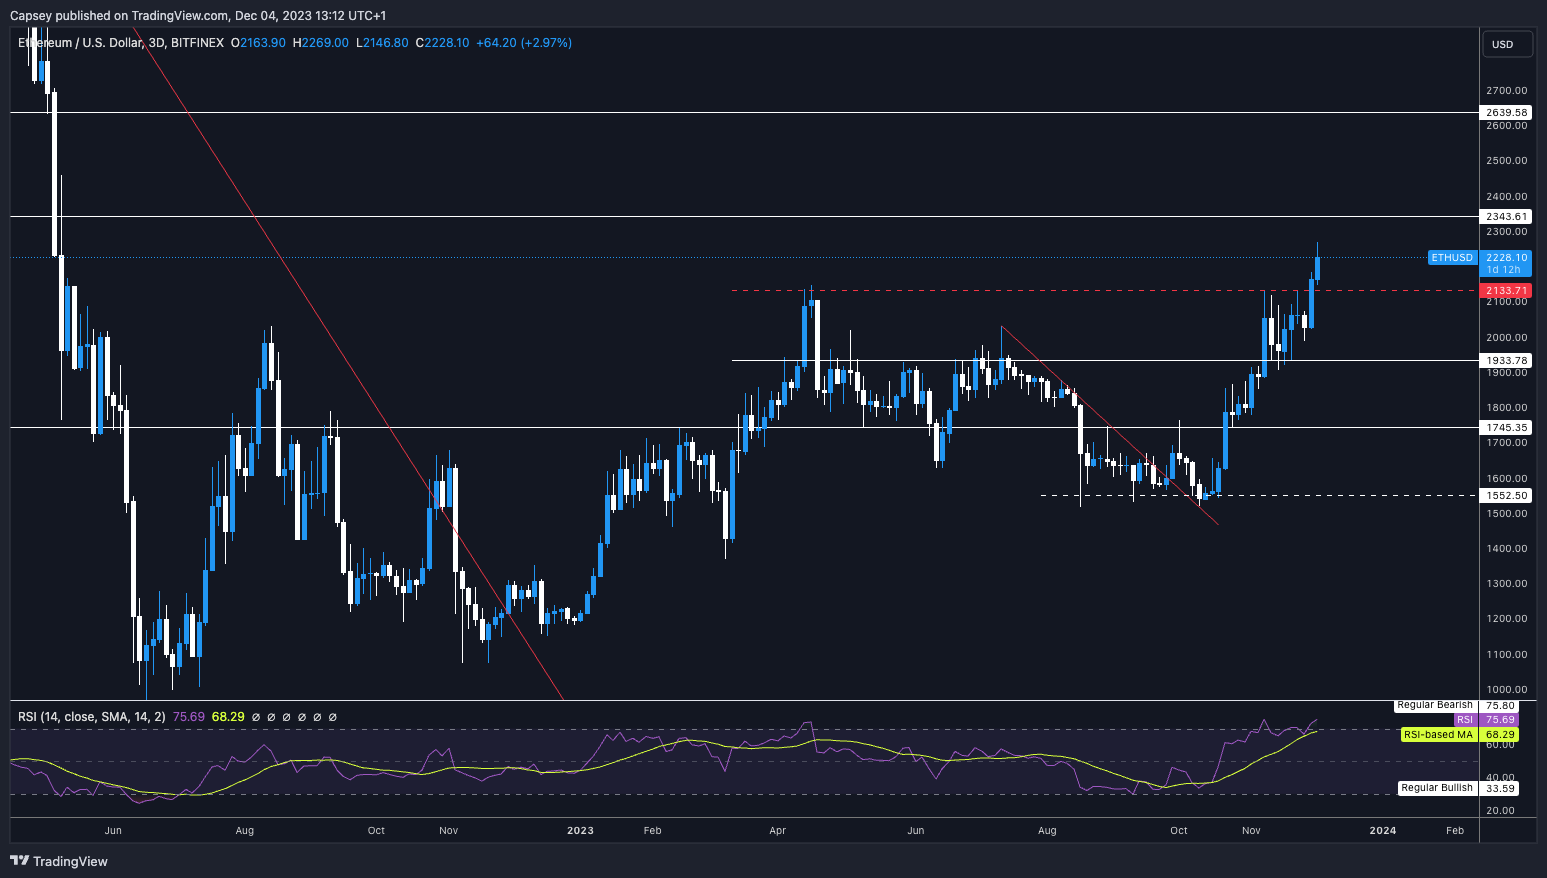Click the blue ETHUSD price tag
This screenshot has width=1547, height=878.
tap(1452, 258)
